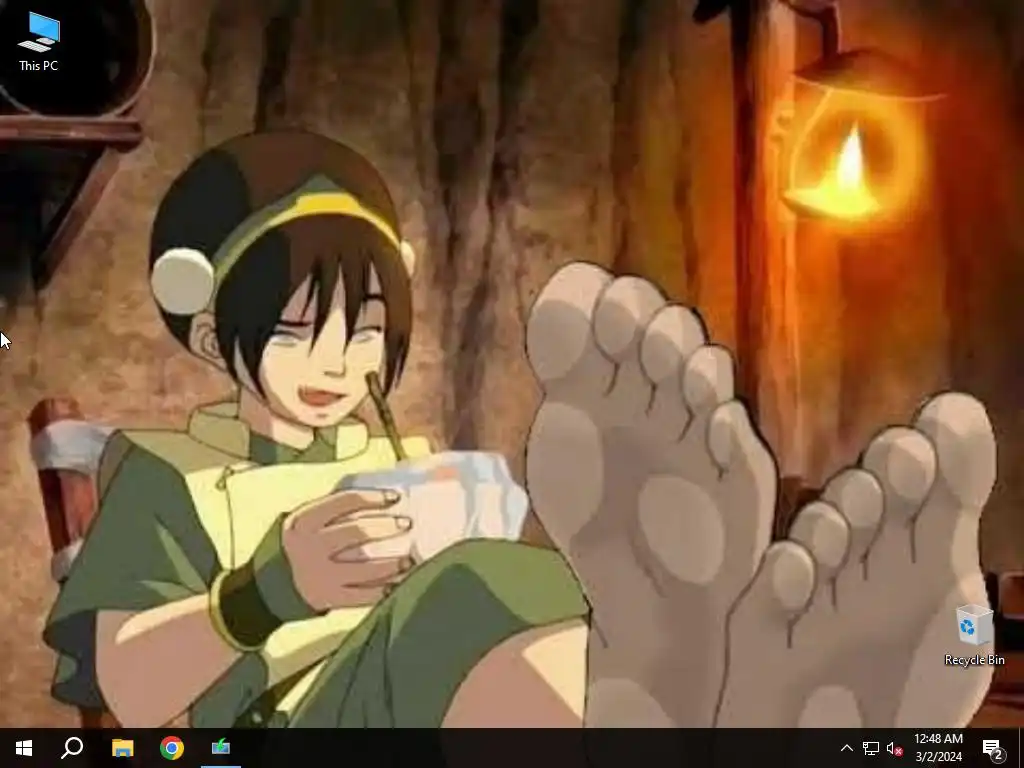Open the muted volume tray icon
1024x768 pixels.
894,748
